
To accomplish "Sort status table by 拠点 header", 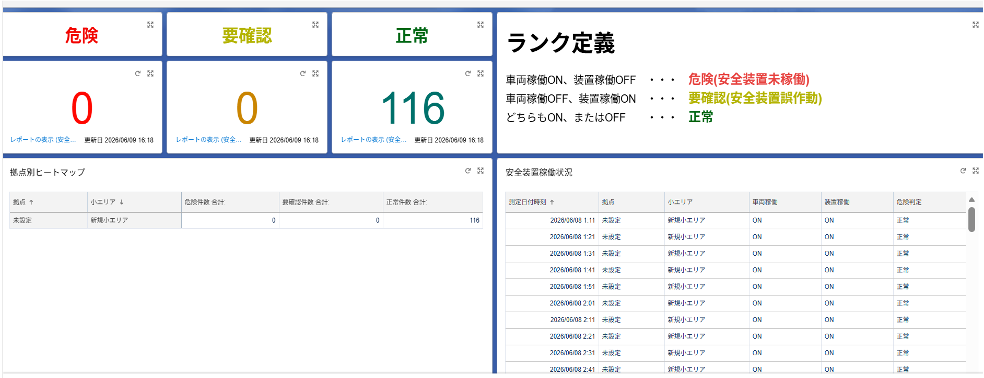I will tap(632, 202).
